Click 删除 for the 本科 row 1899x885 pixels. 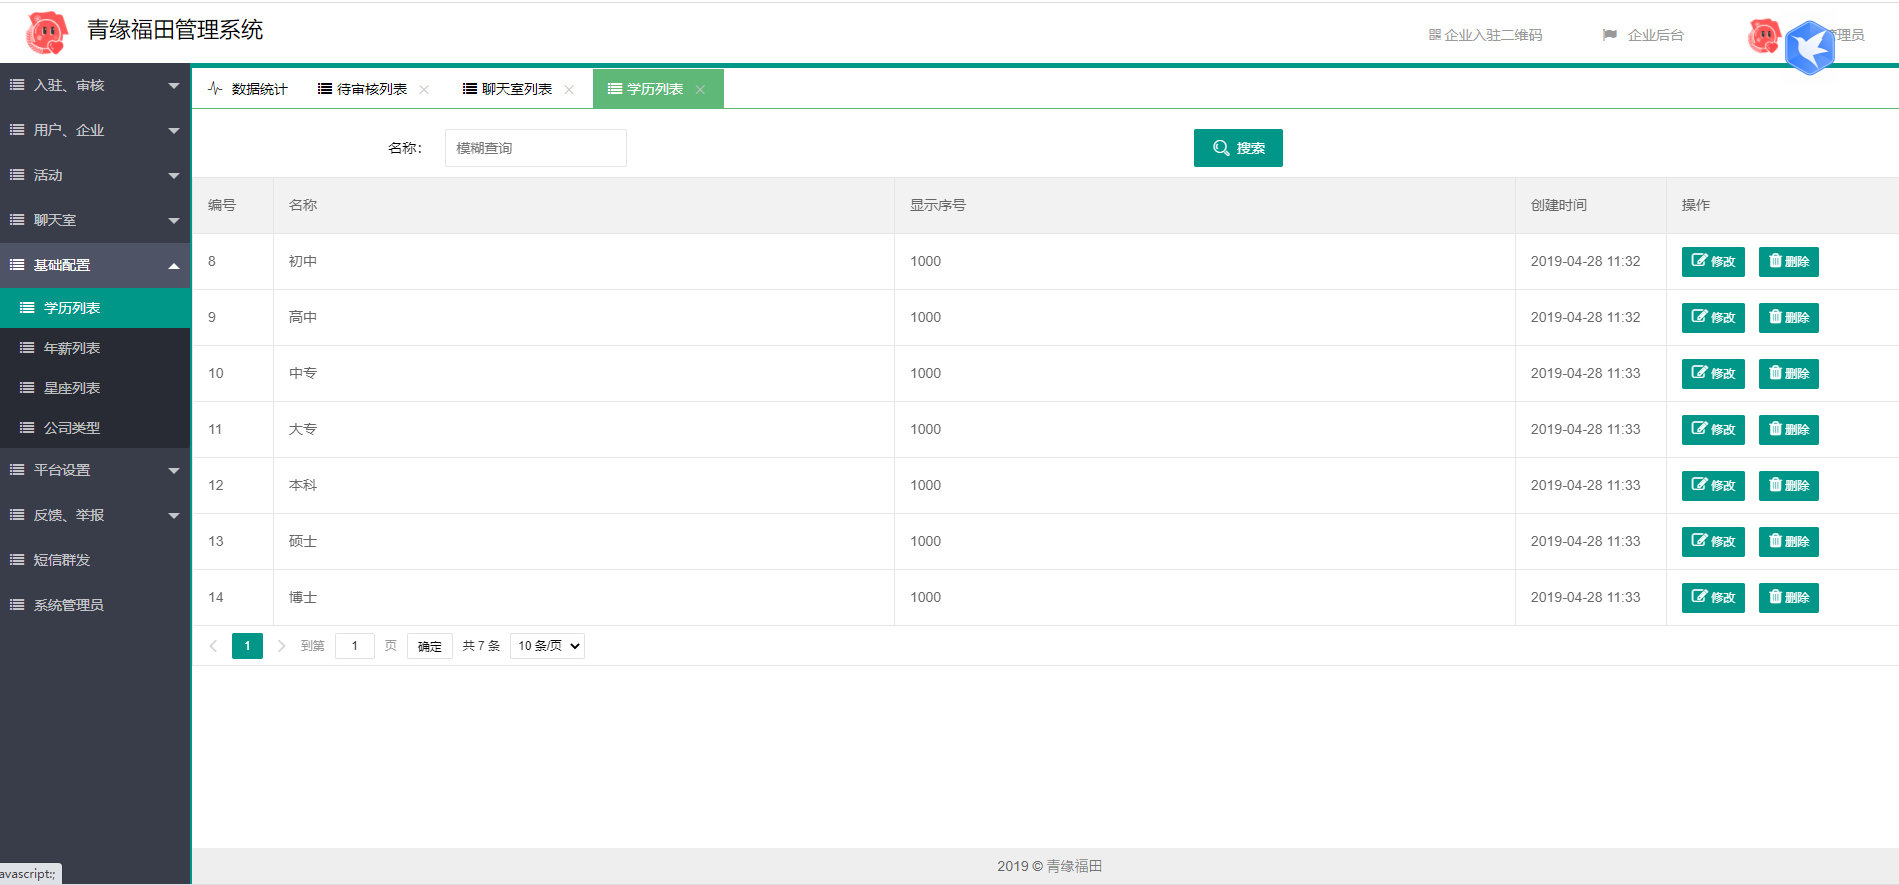pyautogui.click(x=1789, y=486)
